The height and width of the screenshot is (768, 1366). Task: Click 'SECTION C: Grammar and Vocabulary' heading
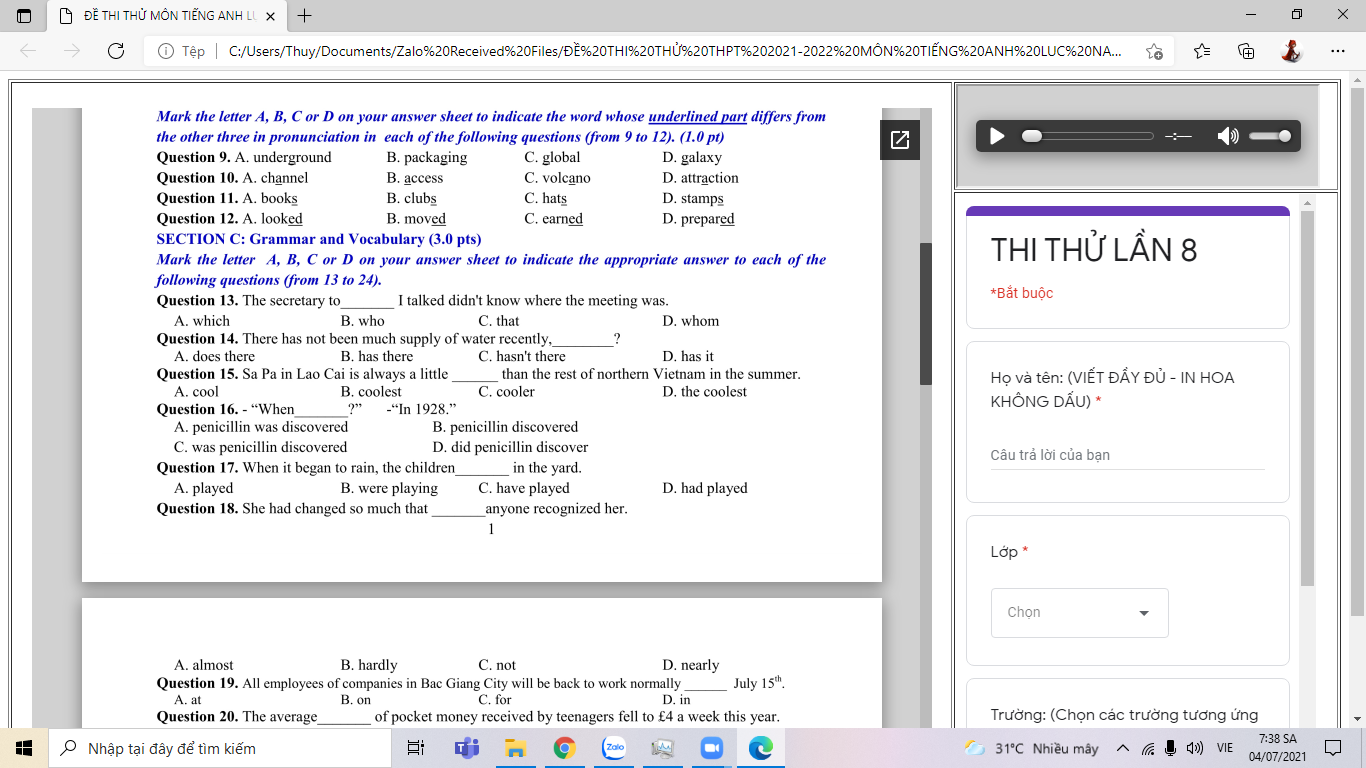point(319,239)
